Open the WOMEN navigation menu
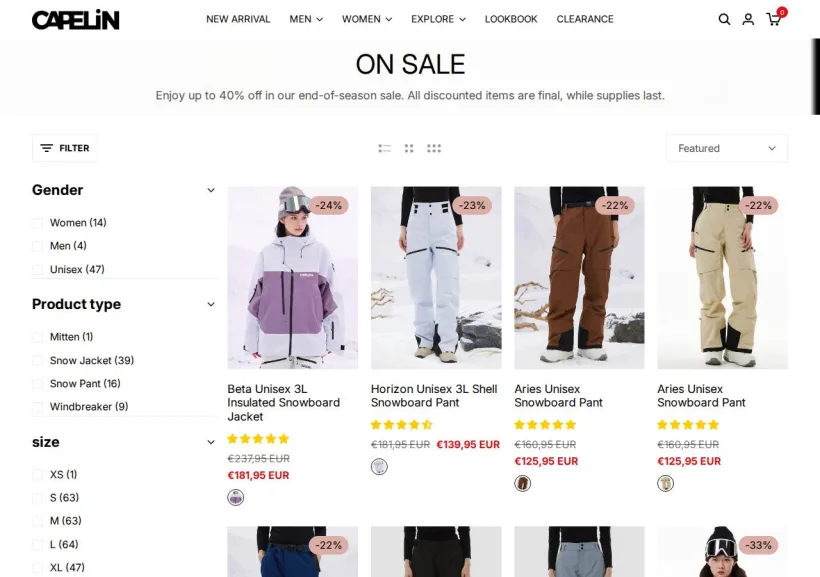Image resolution: width=820 pixels, height=577 pixels. [367, 19]
